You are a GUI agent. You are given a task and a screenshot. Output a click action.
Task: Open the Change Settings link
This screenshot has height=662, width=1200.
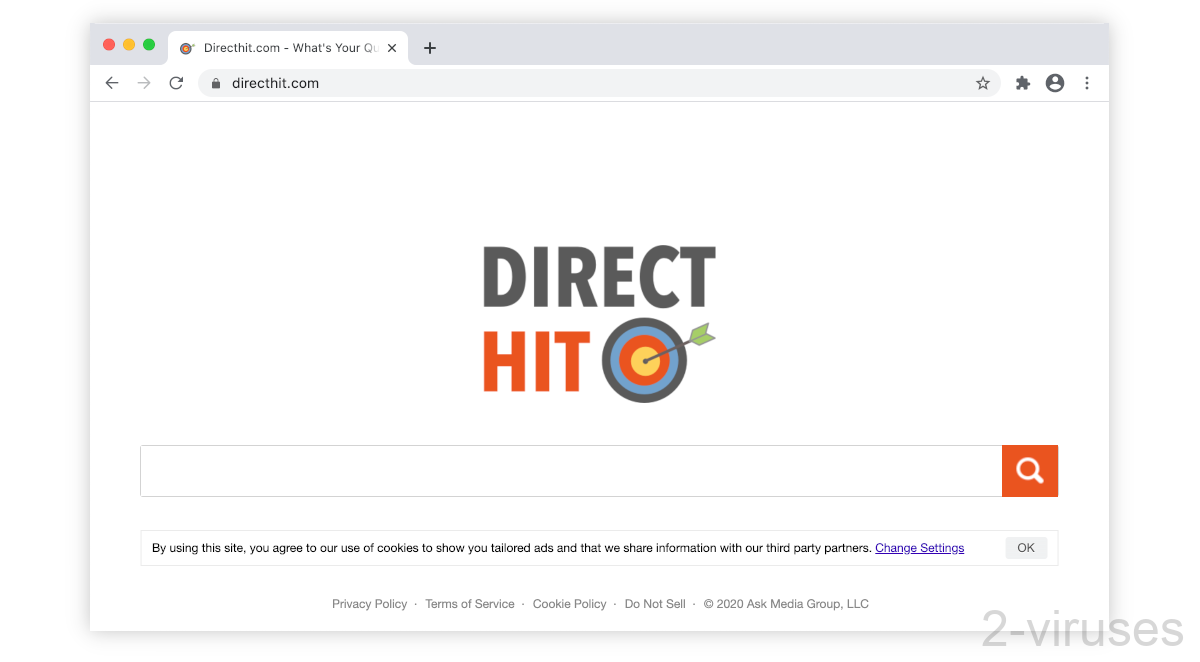click(919, 547)
